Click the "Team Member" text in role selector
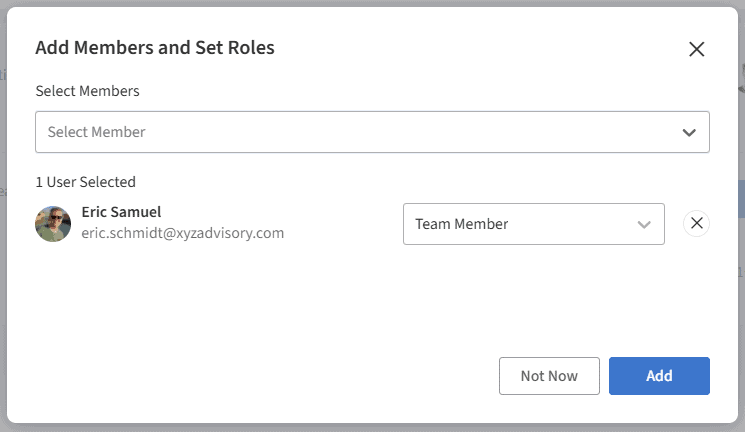This screenshot has width=745, height=432. tap(462, 224)
